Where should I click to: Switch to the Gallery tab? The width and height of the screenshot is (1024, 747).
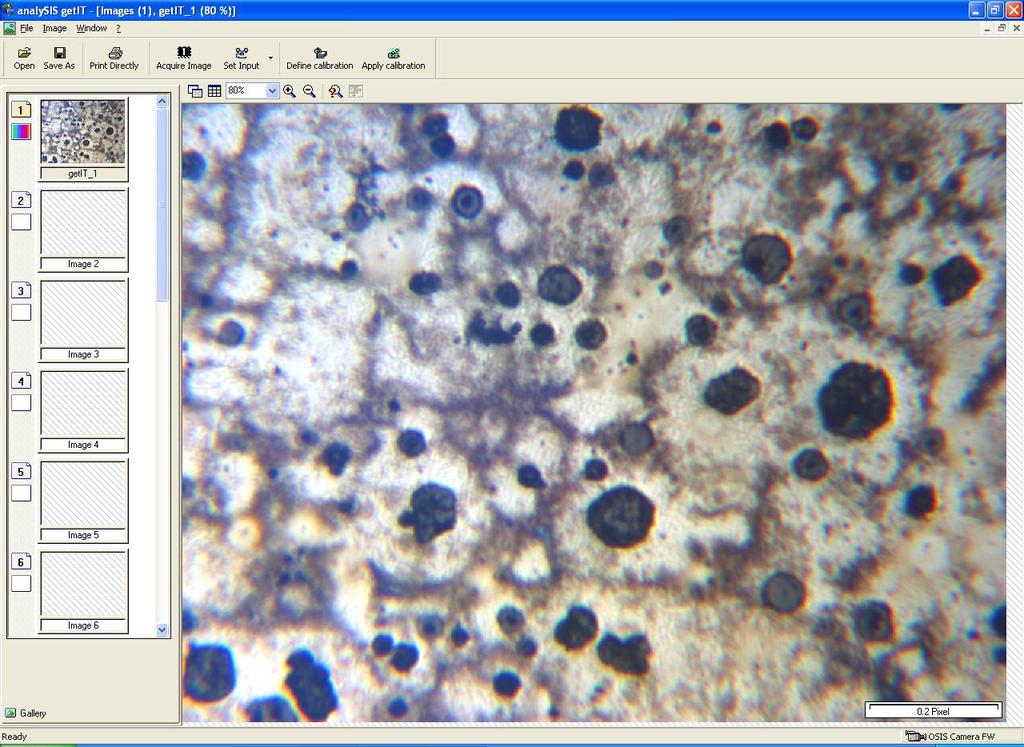click(x=26, y=713)
